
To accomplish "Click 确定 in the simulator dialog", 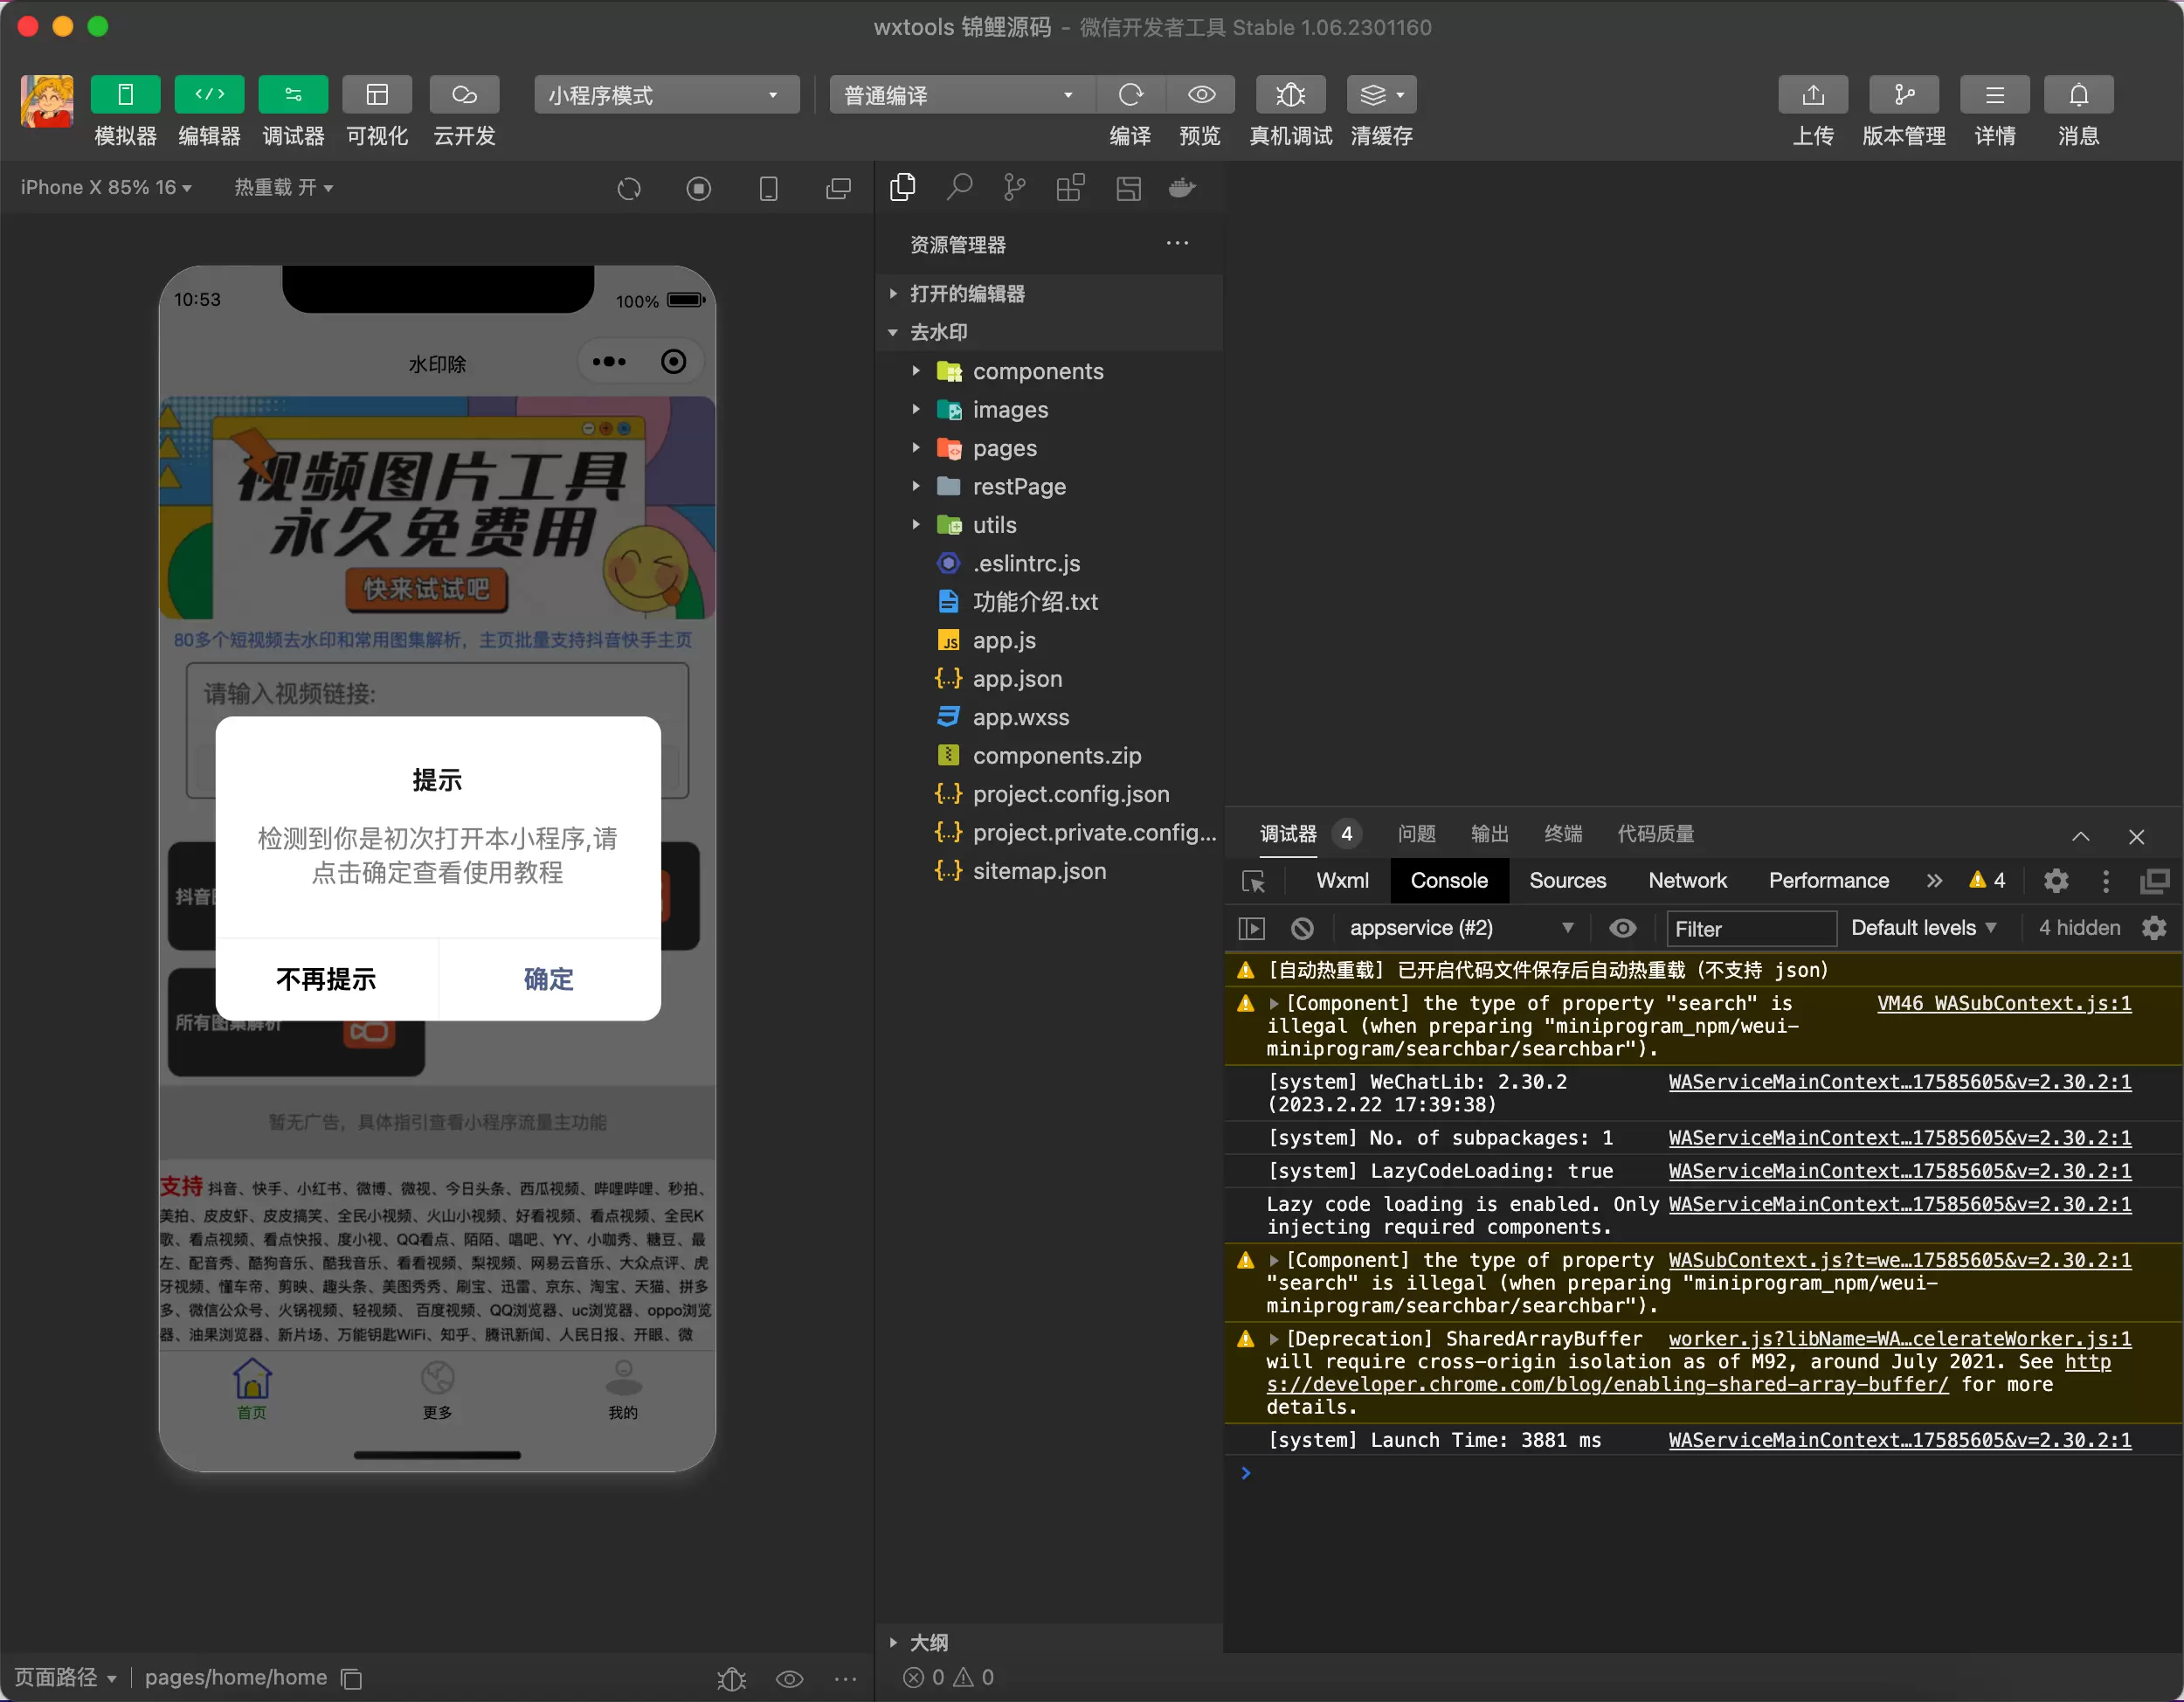I will (549, 979).
